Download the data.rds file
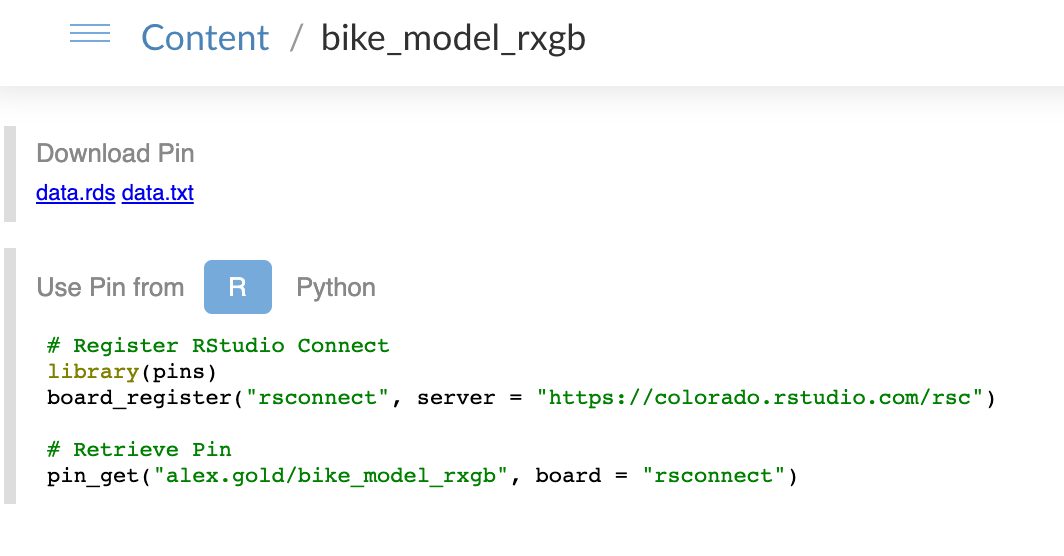The image size is (1064, 556). tap(75, 193)
